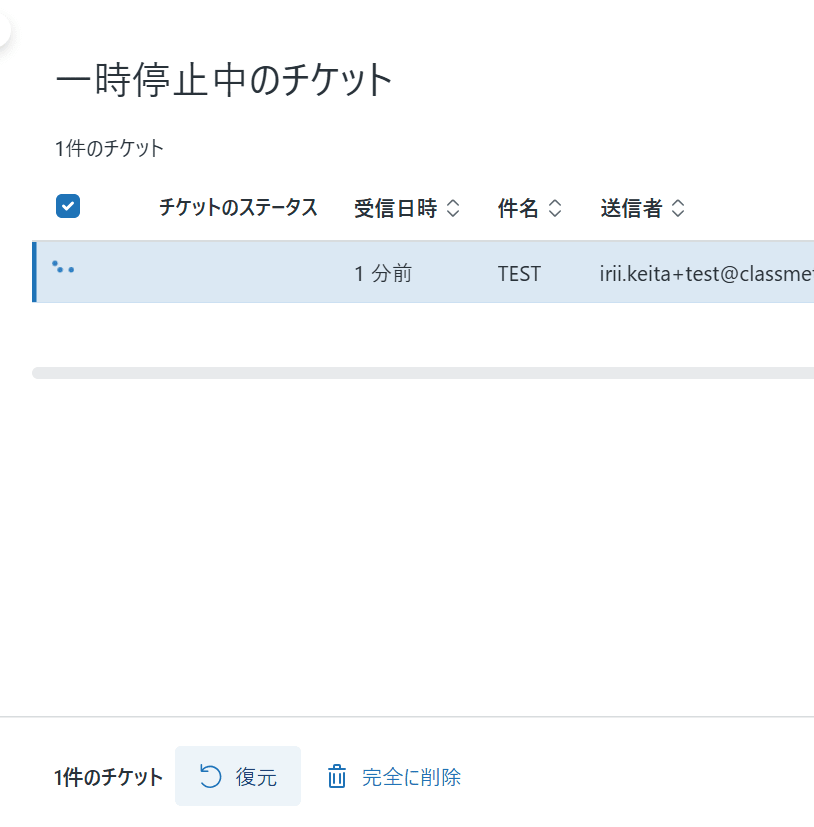The height and width of the screenshot is (827, 814).
Task: Click the horizontal scrollbar below the ticket list
Action: point(420,372)
